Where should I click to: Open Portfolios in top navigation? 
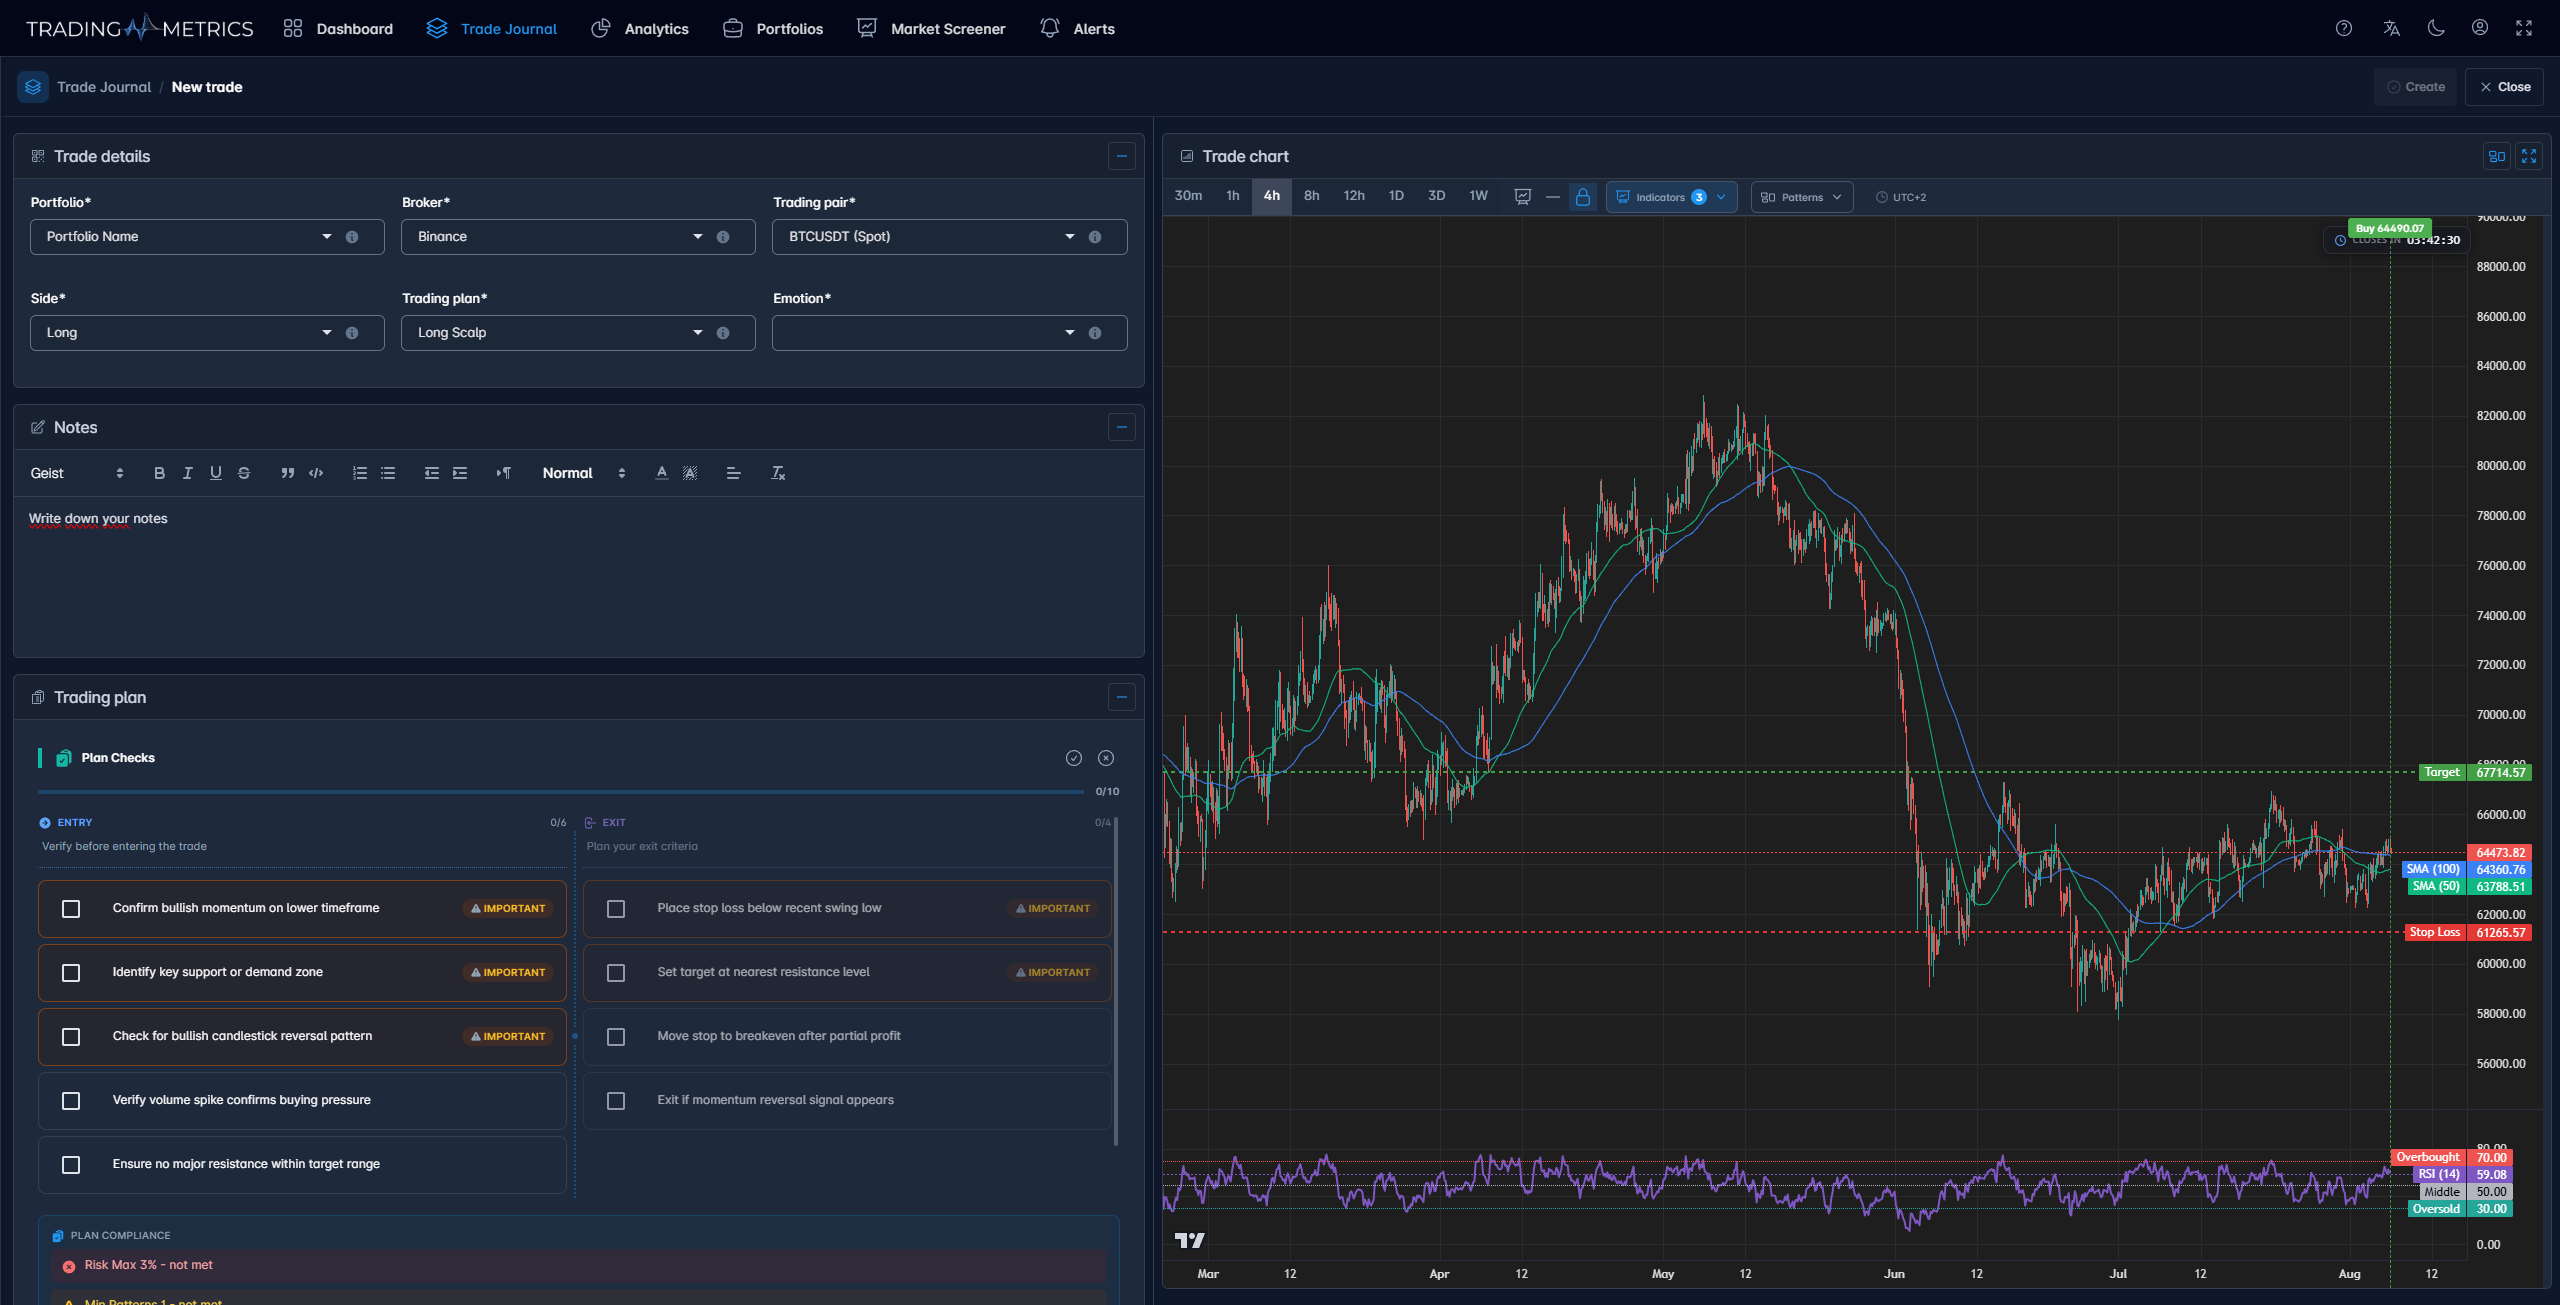point(773,29)
